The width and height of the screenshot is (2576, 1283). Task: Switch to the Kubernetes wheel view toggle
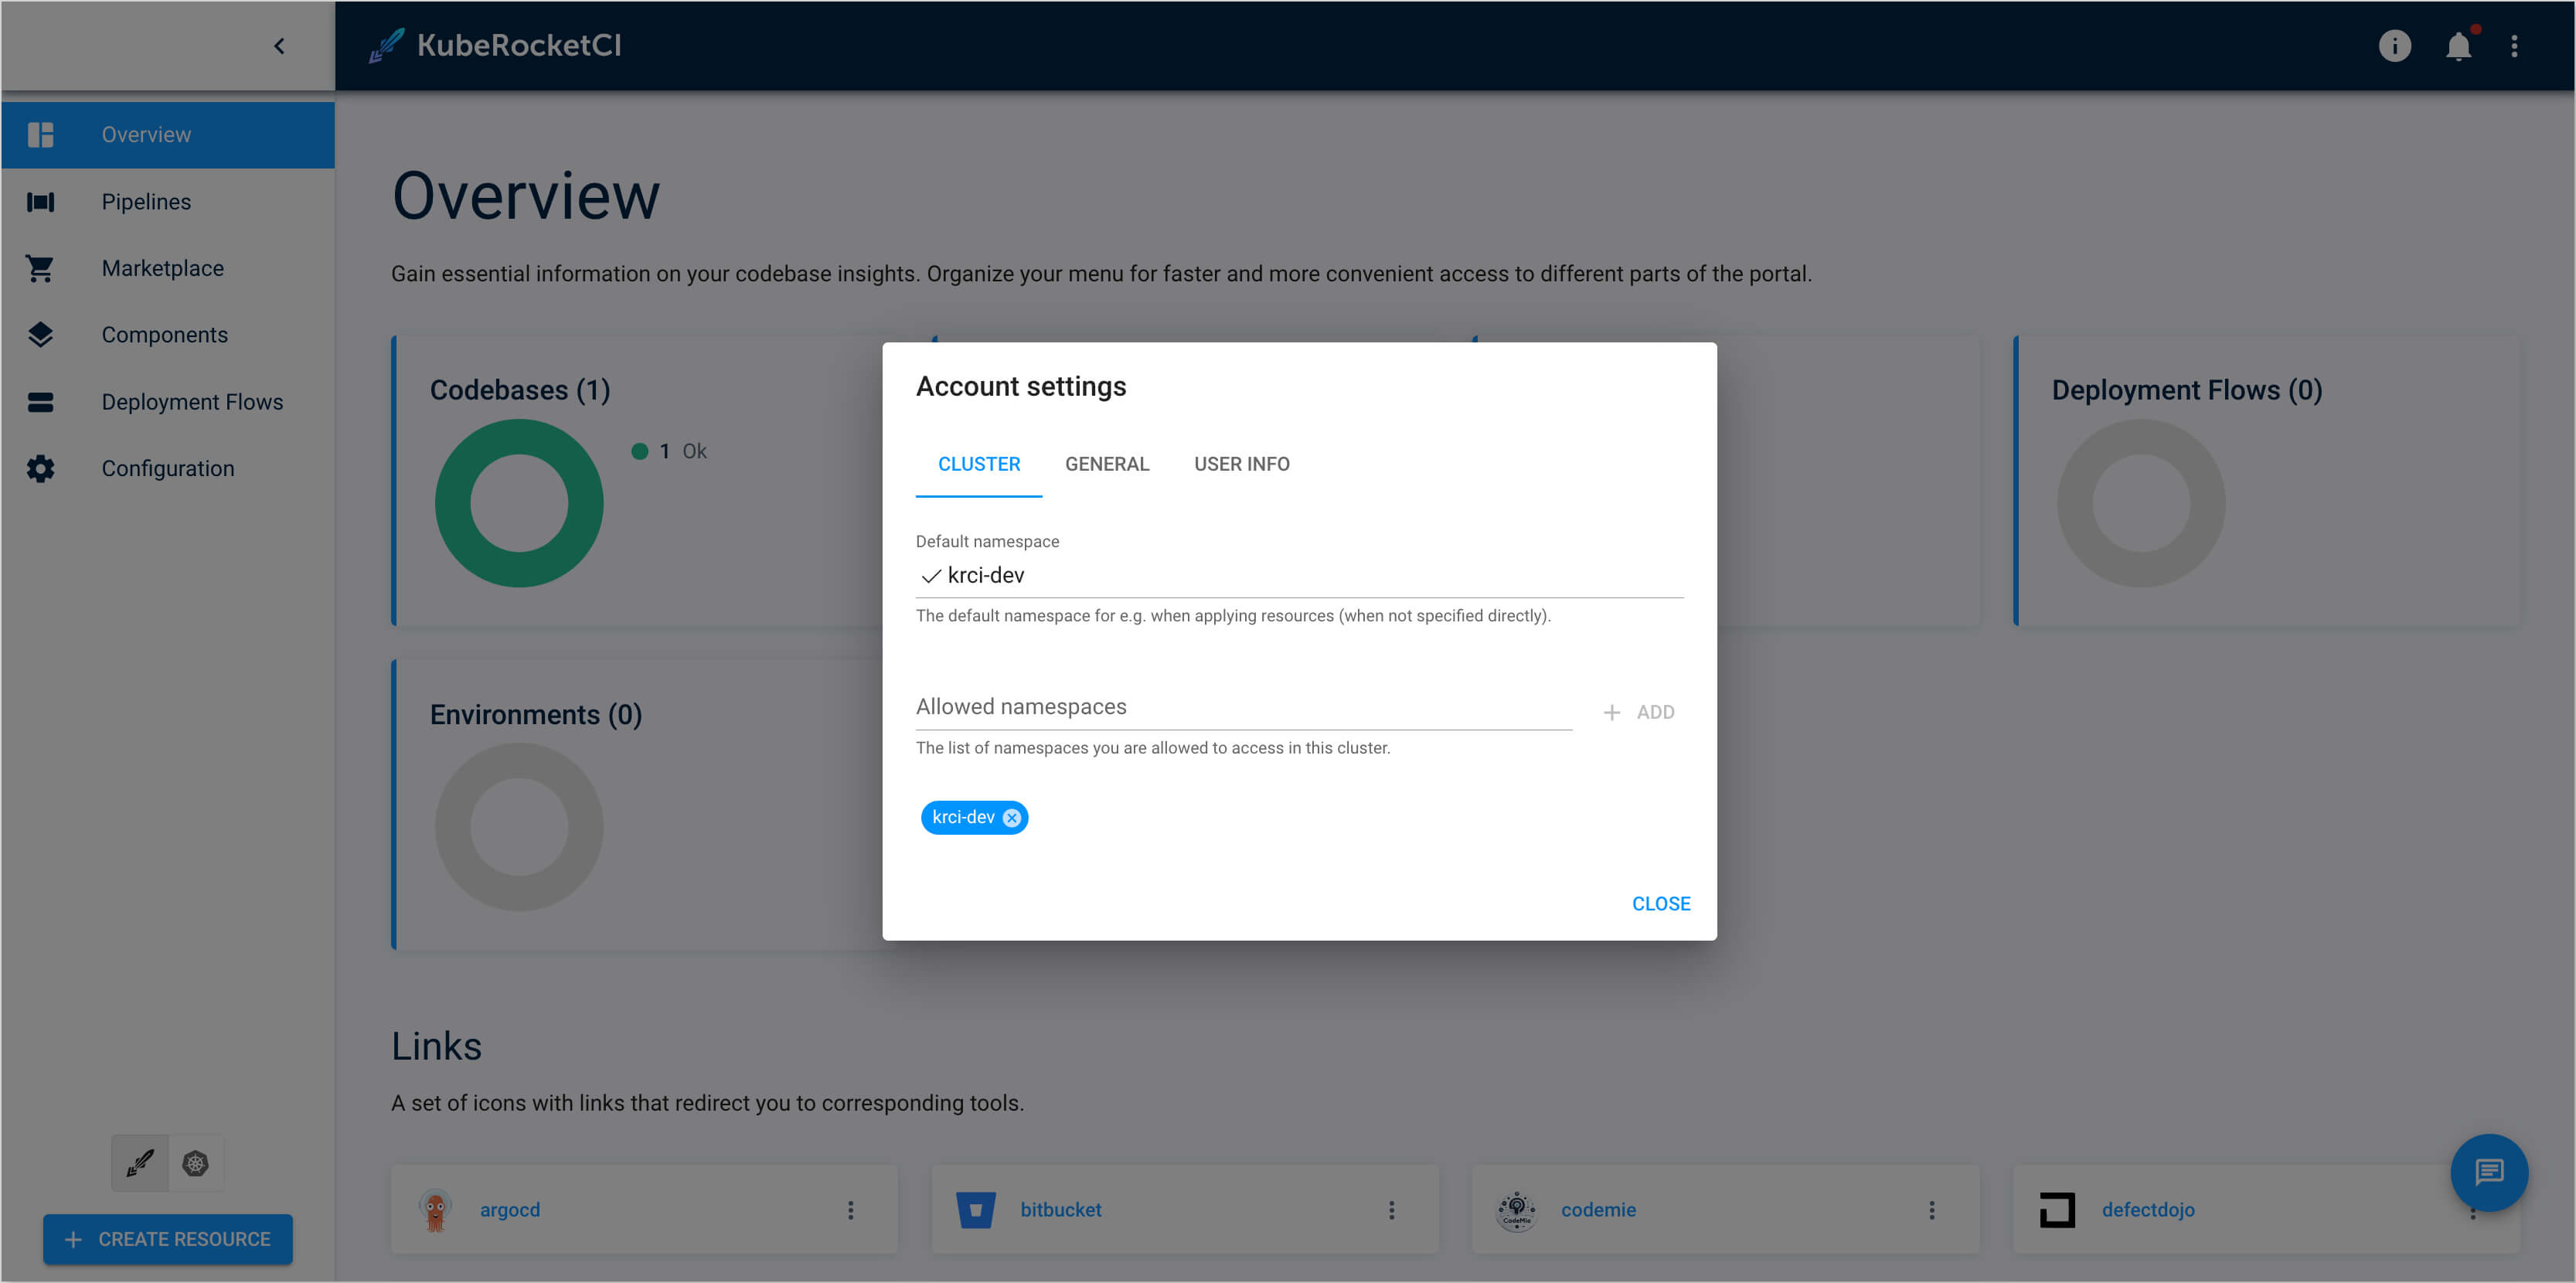[x=195, y=1163]
